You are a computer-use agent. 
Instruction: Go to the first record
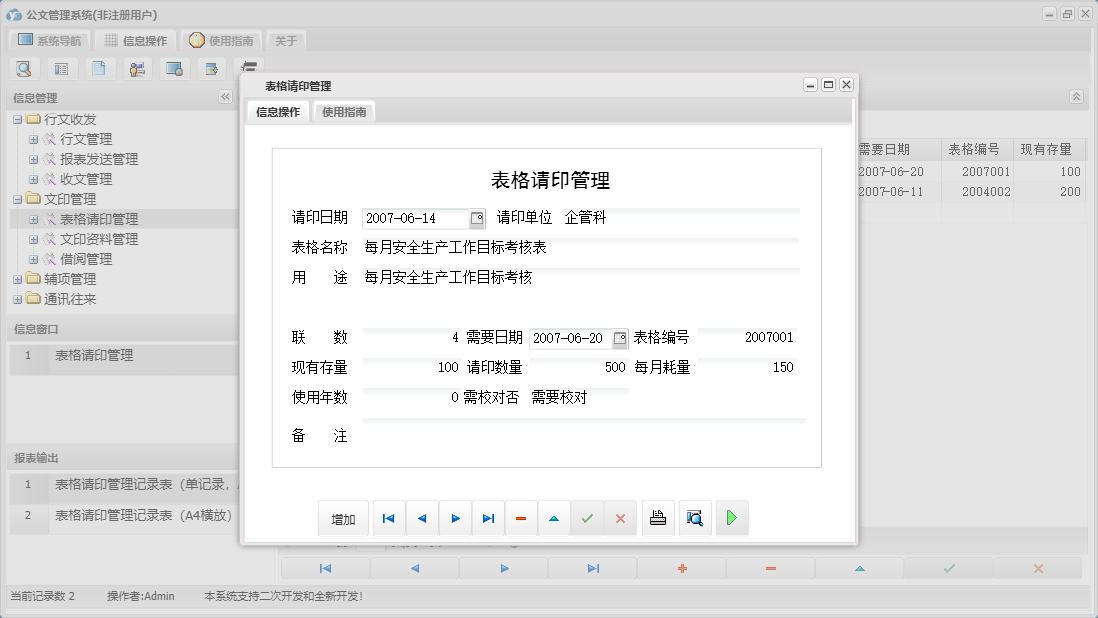pos(388,518)
